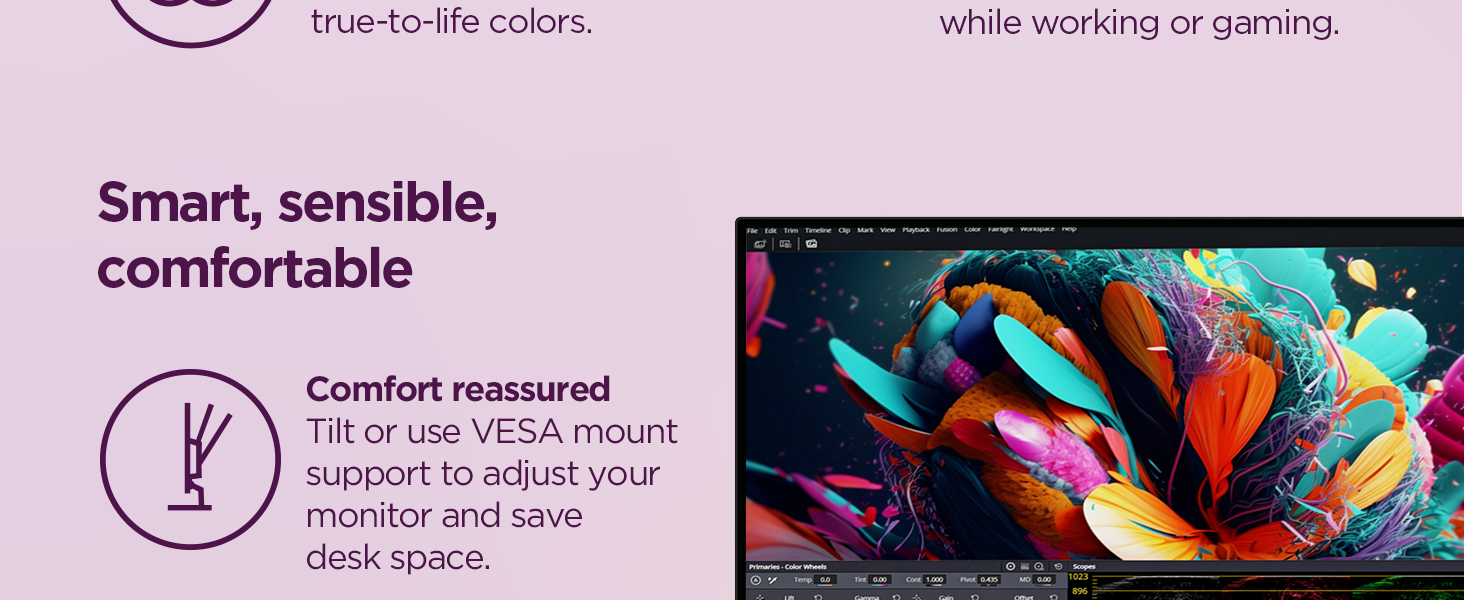Open the Fairlight menu
This screenshot has width=1464, height=600.
pyautogui.click(x=1000, y=230)
